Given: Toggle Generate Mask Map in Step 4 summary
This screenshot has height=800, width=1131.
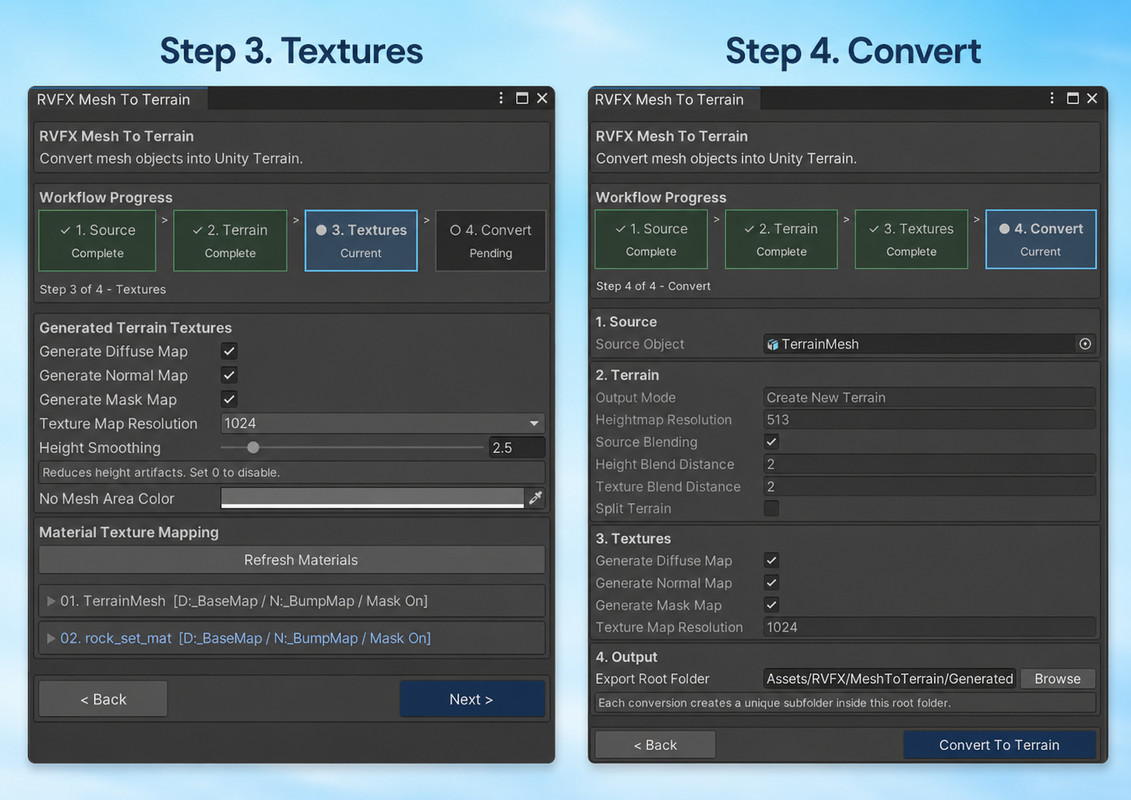Looking at the screenshot, I should click(771, 605).
